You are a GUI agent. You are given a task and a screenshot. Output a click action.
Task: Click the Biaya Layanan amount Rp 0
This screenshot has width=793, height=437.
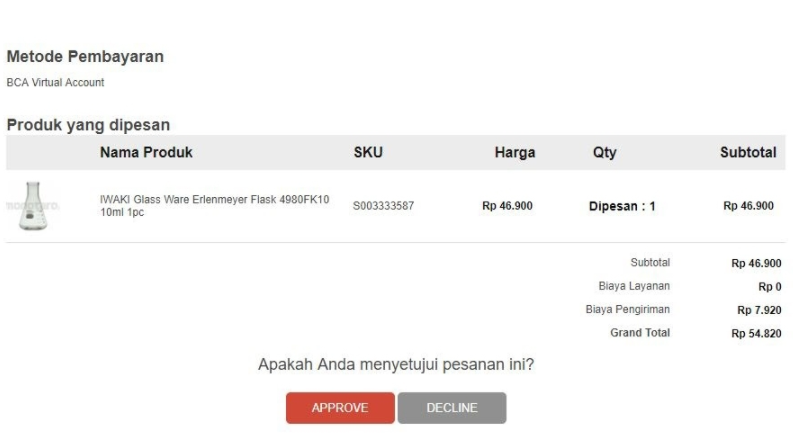point(770,287)
